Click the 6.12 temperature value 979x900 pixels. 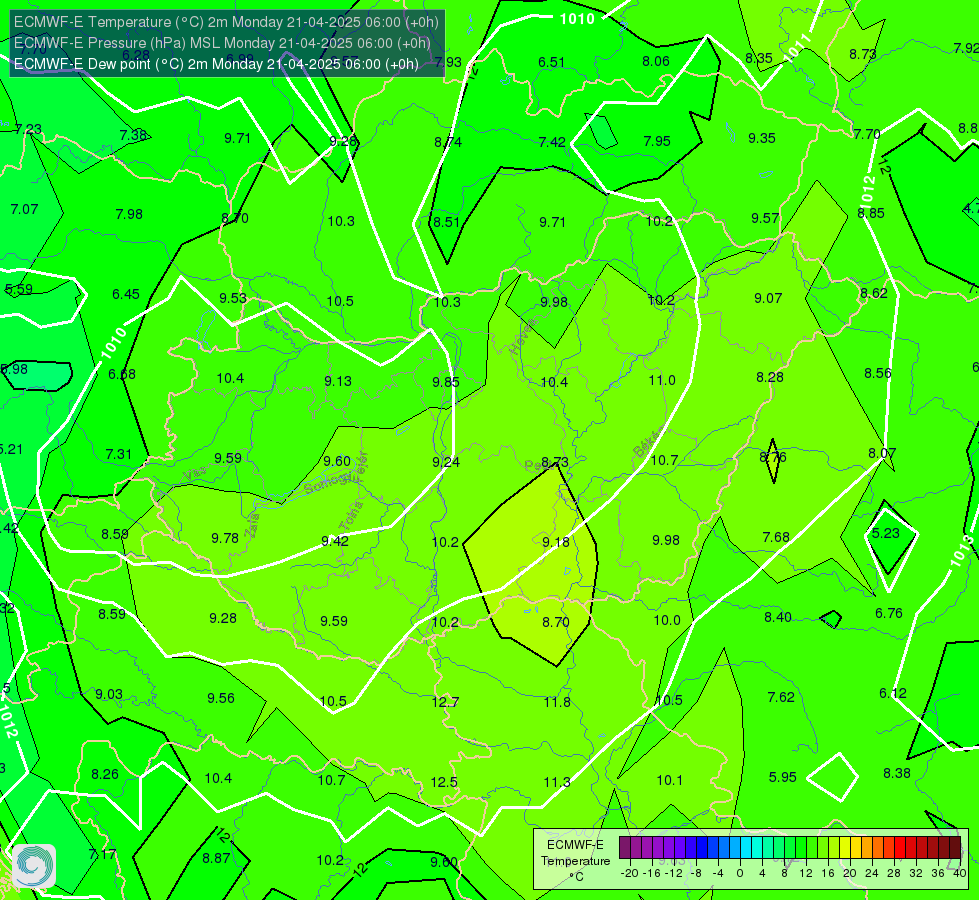(893, 693)
